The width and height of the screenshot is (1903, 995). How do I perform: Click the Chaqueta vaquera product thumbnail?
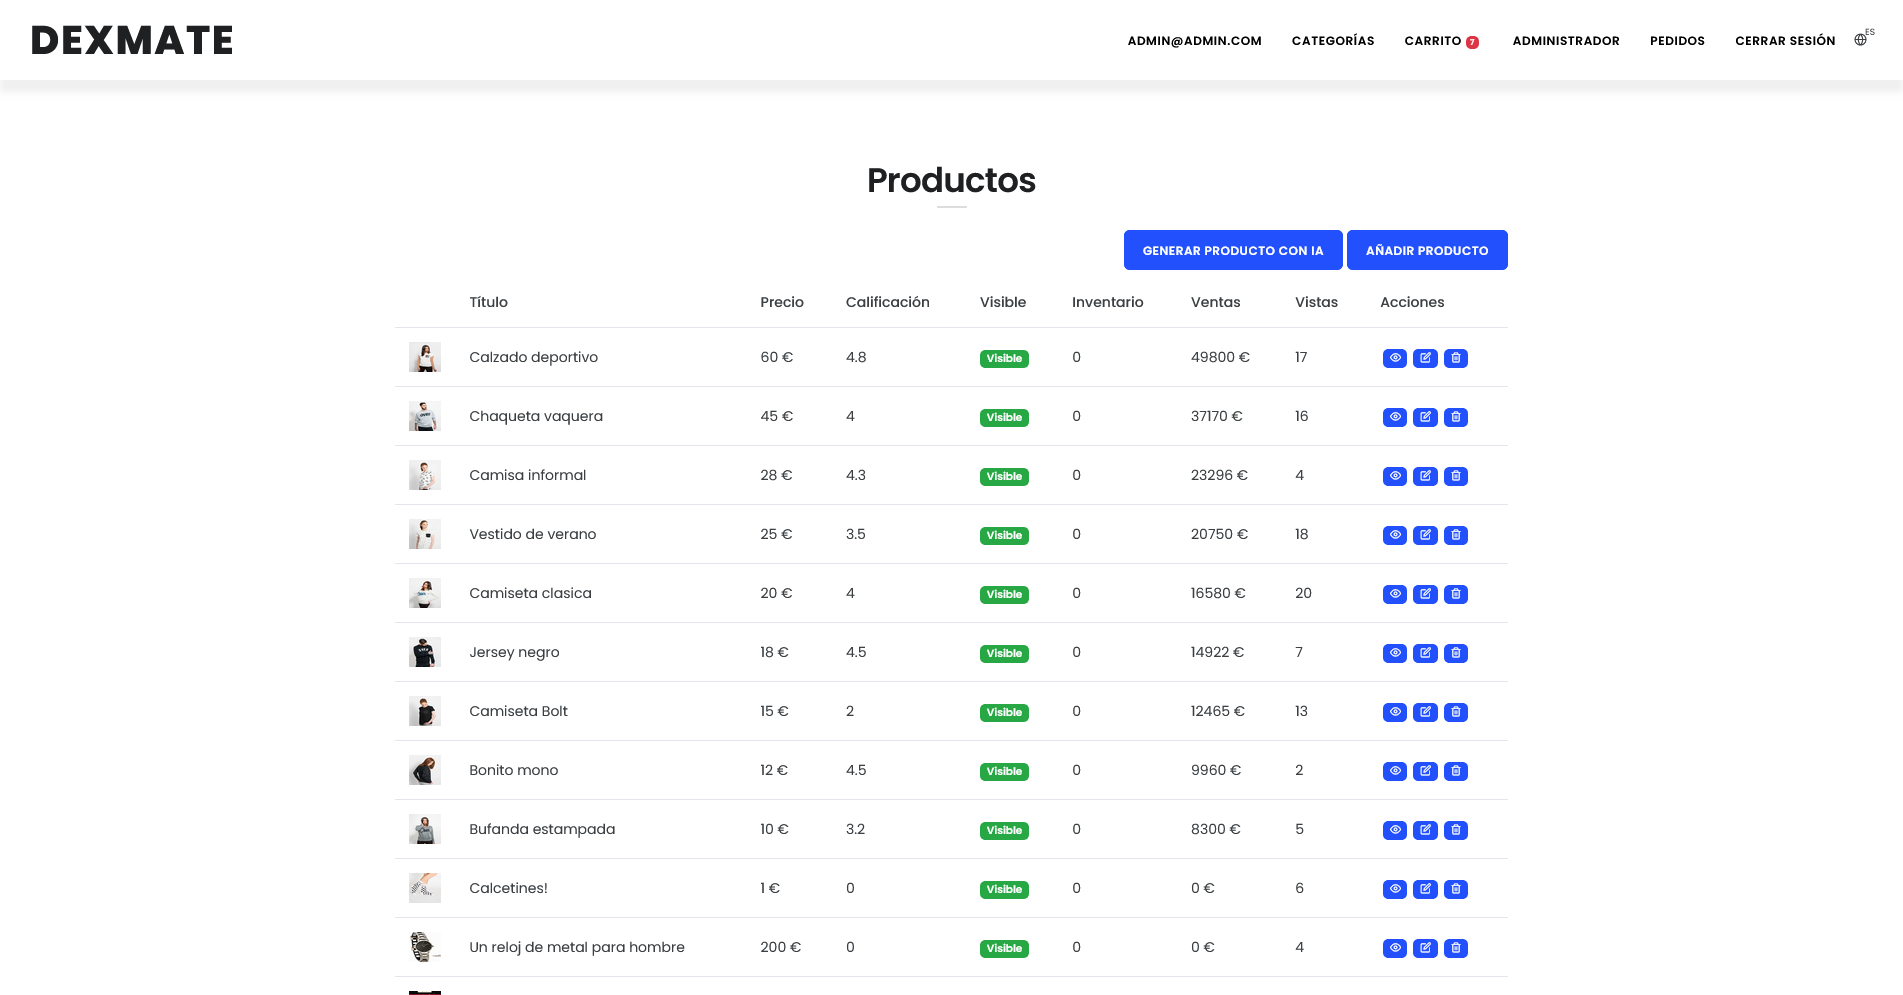click(425, 416)
